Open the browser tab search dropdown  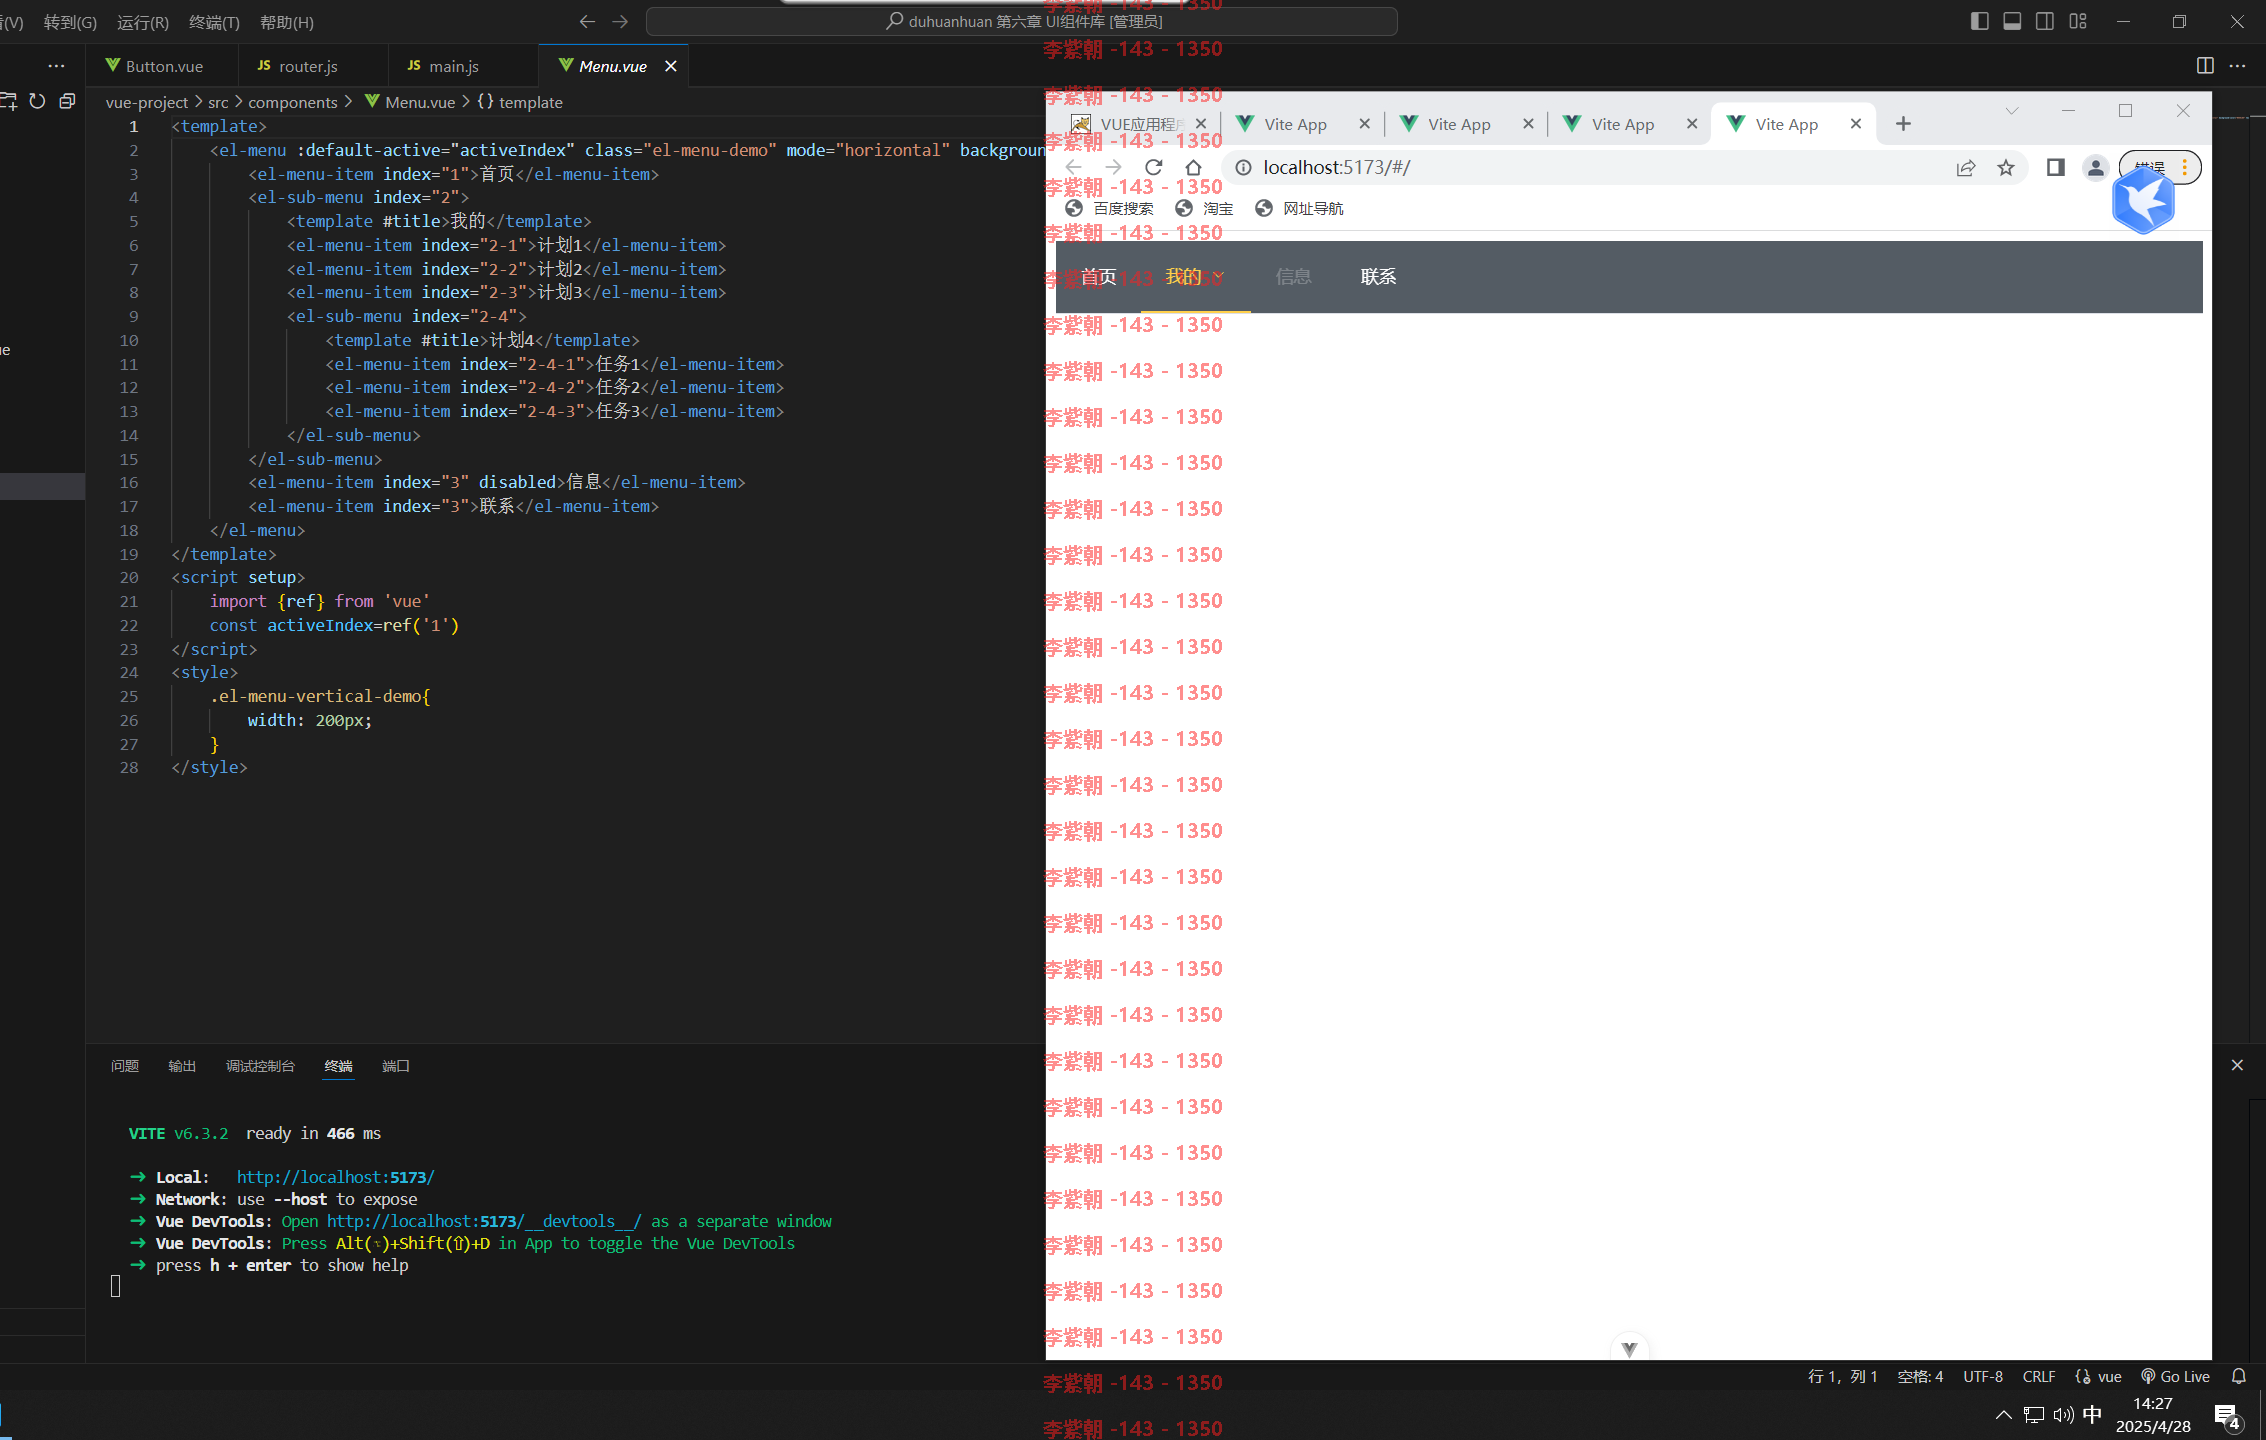coord(2012,110)
